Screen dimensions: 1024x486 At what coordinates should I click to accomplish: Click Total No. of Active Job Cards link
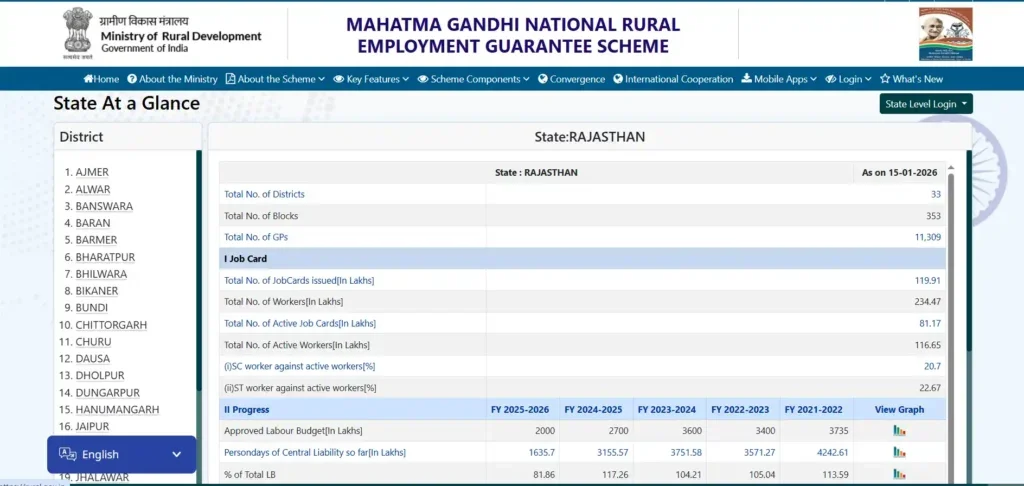300,323
